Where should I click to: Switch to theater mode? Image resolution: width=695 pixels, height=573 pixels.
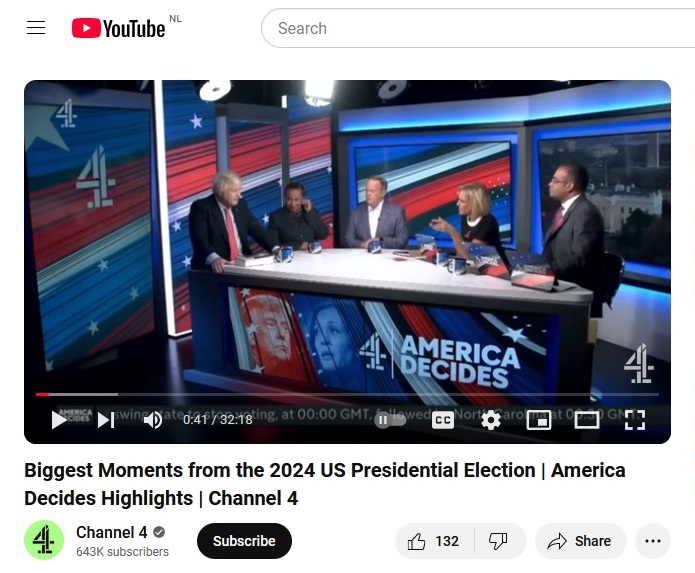pyautogui.click(x=586, y=420)
